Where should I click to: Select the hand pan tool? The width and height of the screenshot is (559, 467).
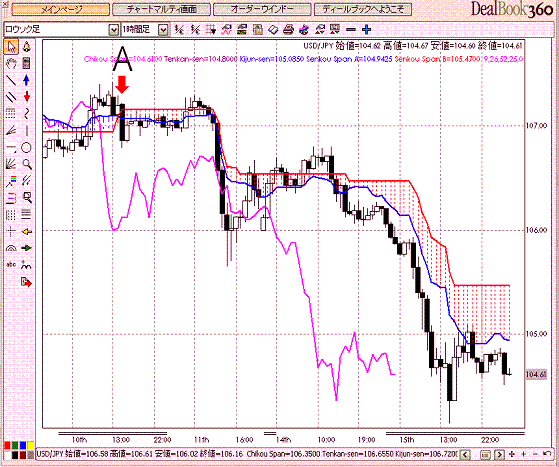point(11,64)
